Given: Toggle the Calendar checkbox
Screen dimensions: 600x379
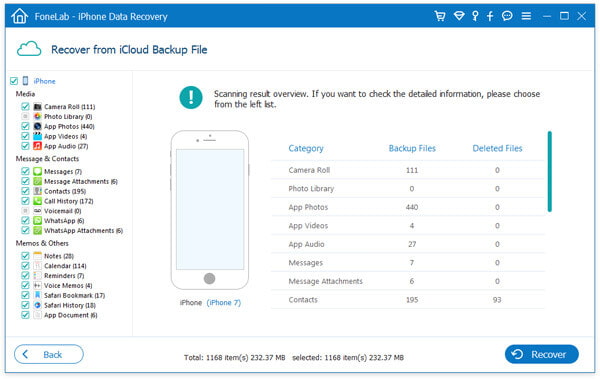Looking at the screenshot, I should point(25,266).
